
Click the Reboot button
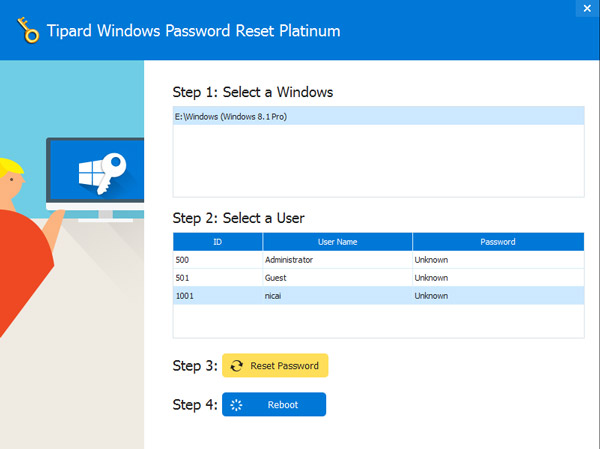coord(274,404)
